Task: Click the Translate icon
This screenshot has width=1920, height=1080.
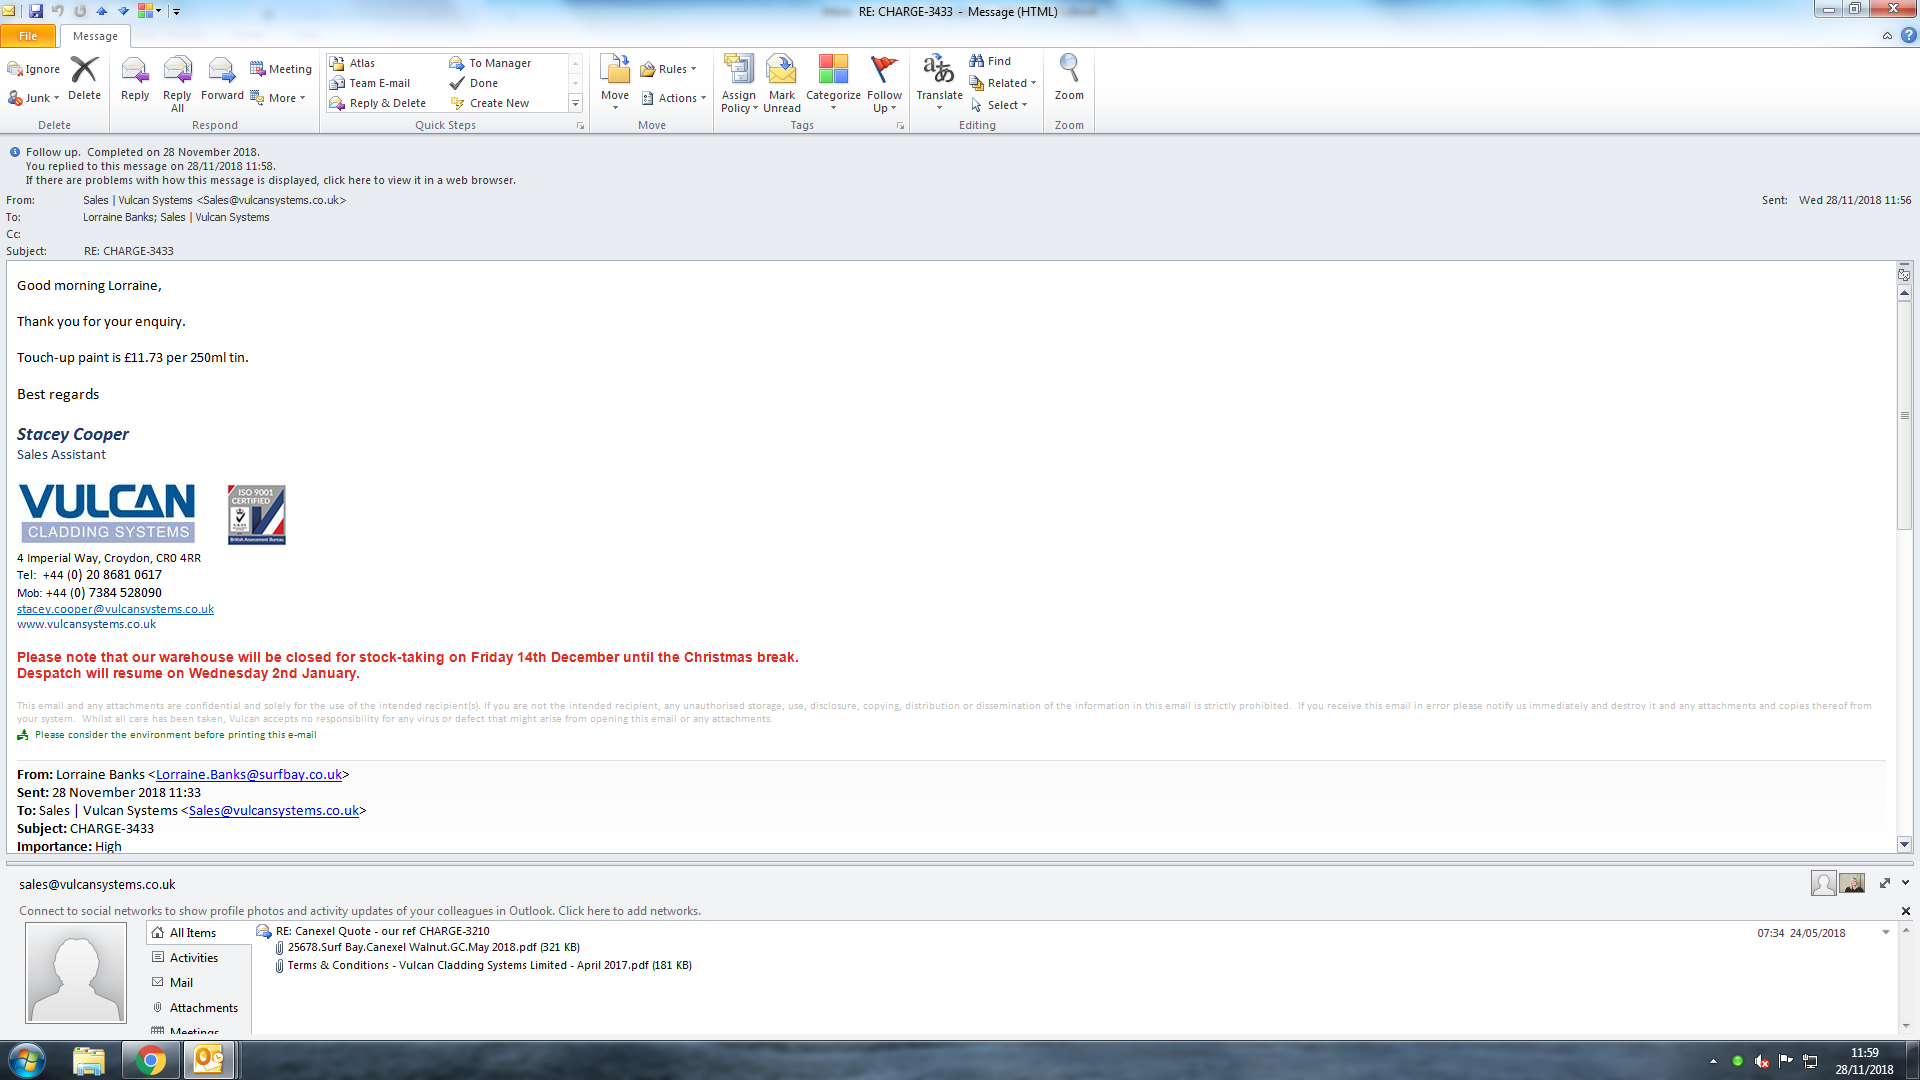Action: (938, 70)
